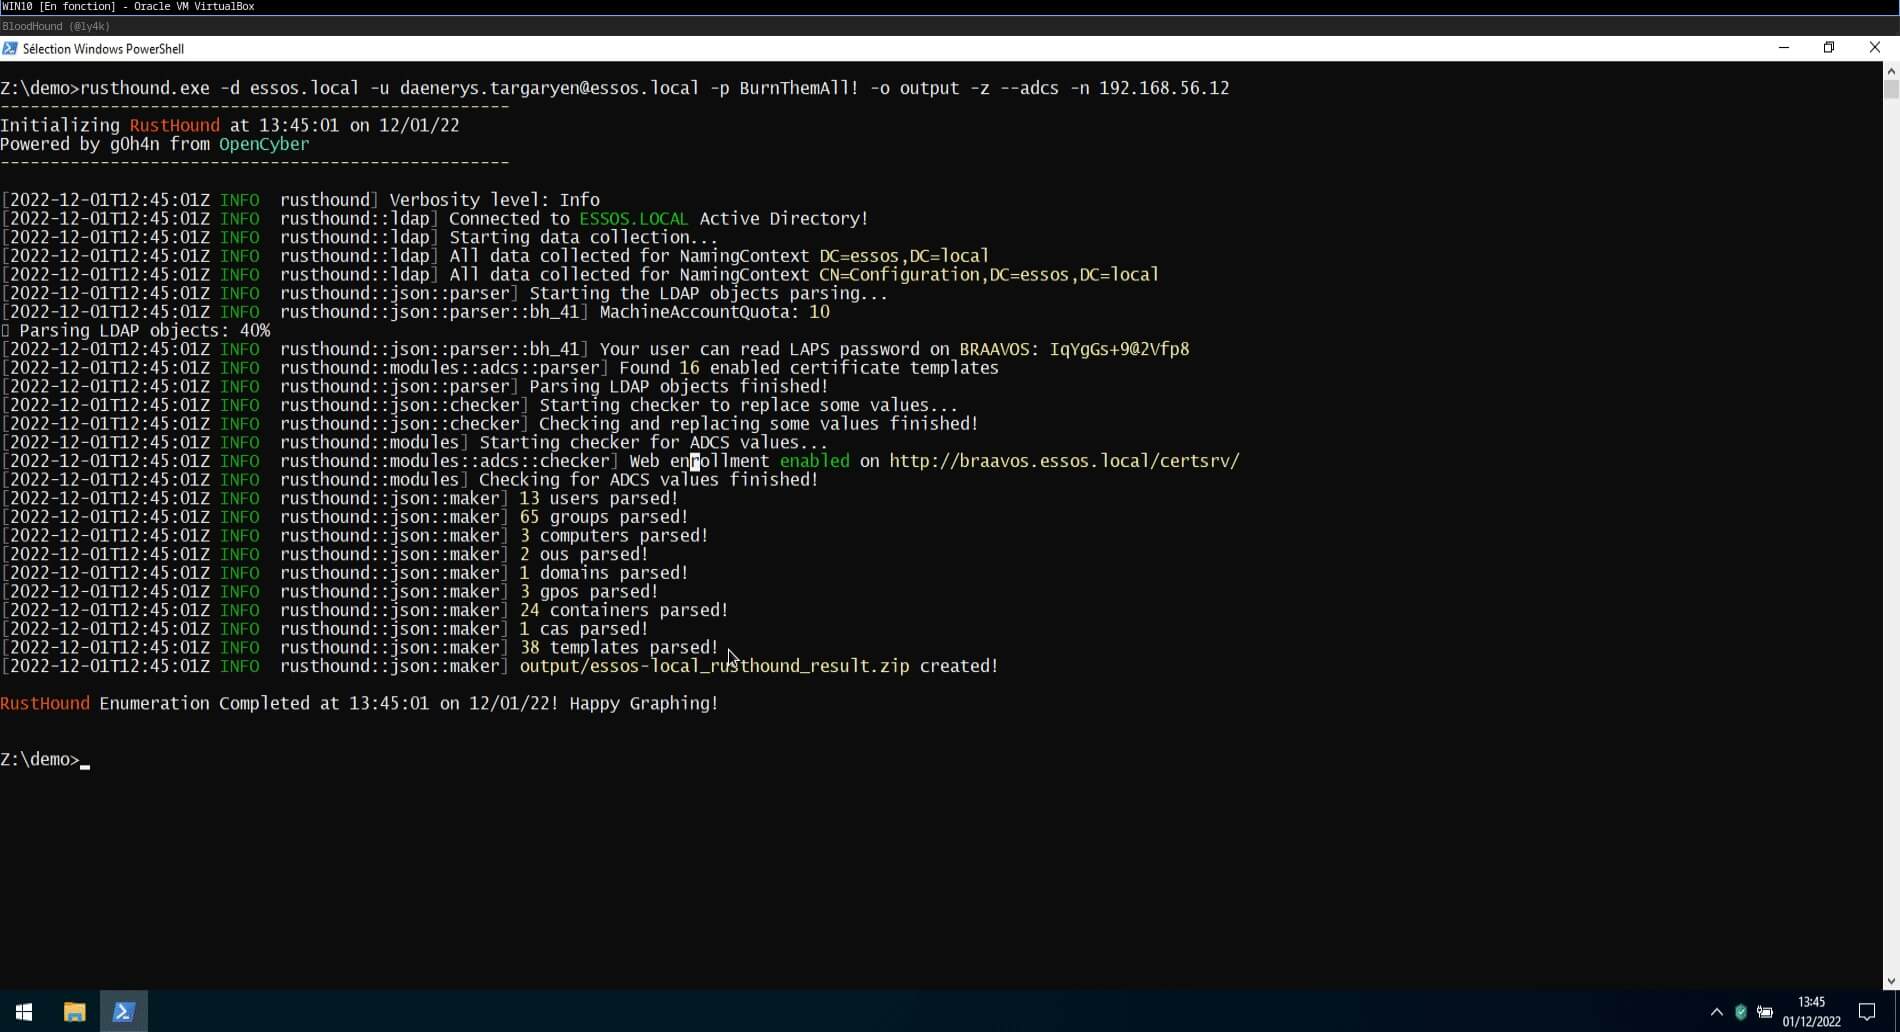Click the '24 containers parsed!' line
Screen dimensions: 1900x1032
(x=624, y=610)
